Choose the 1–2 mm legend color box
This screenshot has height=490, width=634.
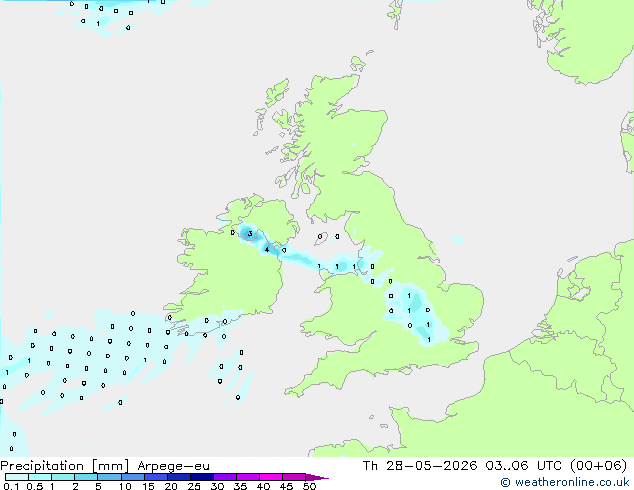(63, 477)
